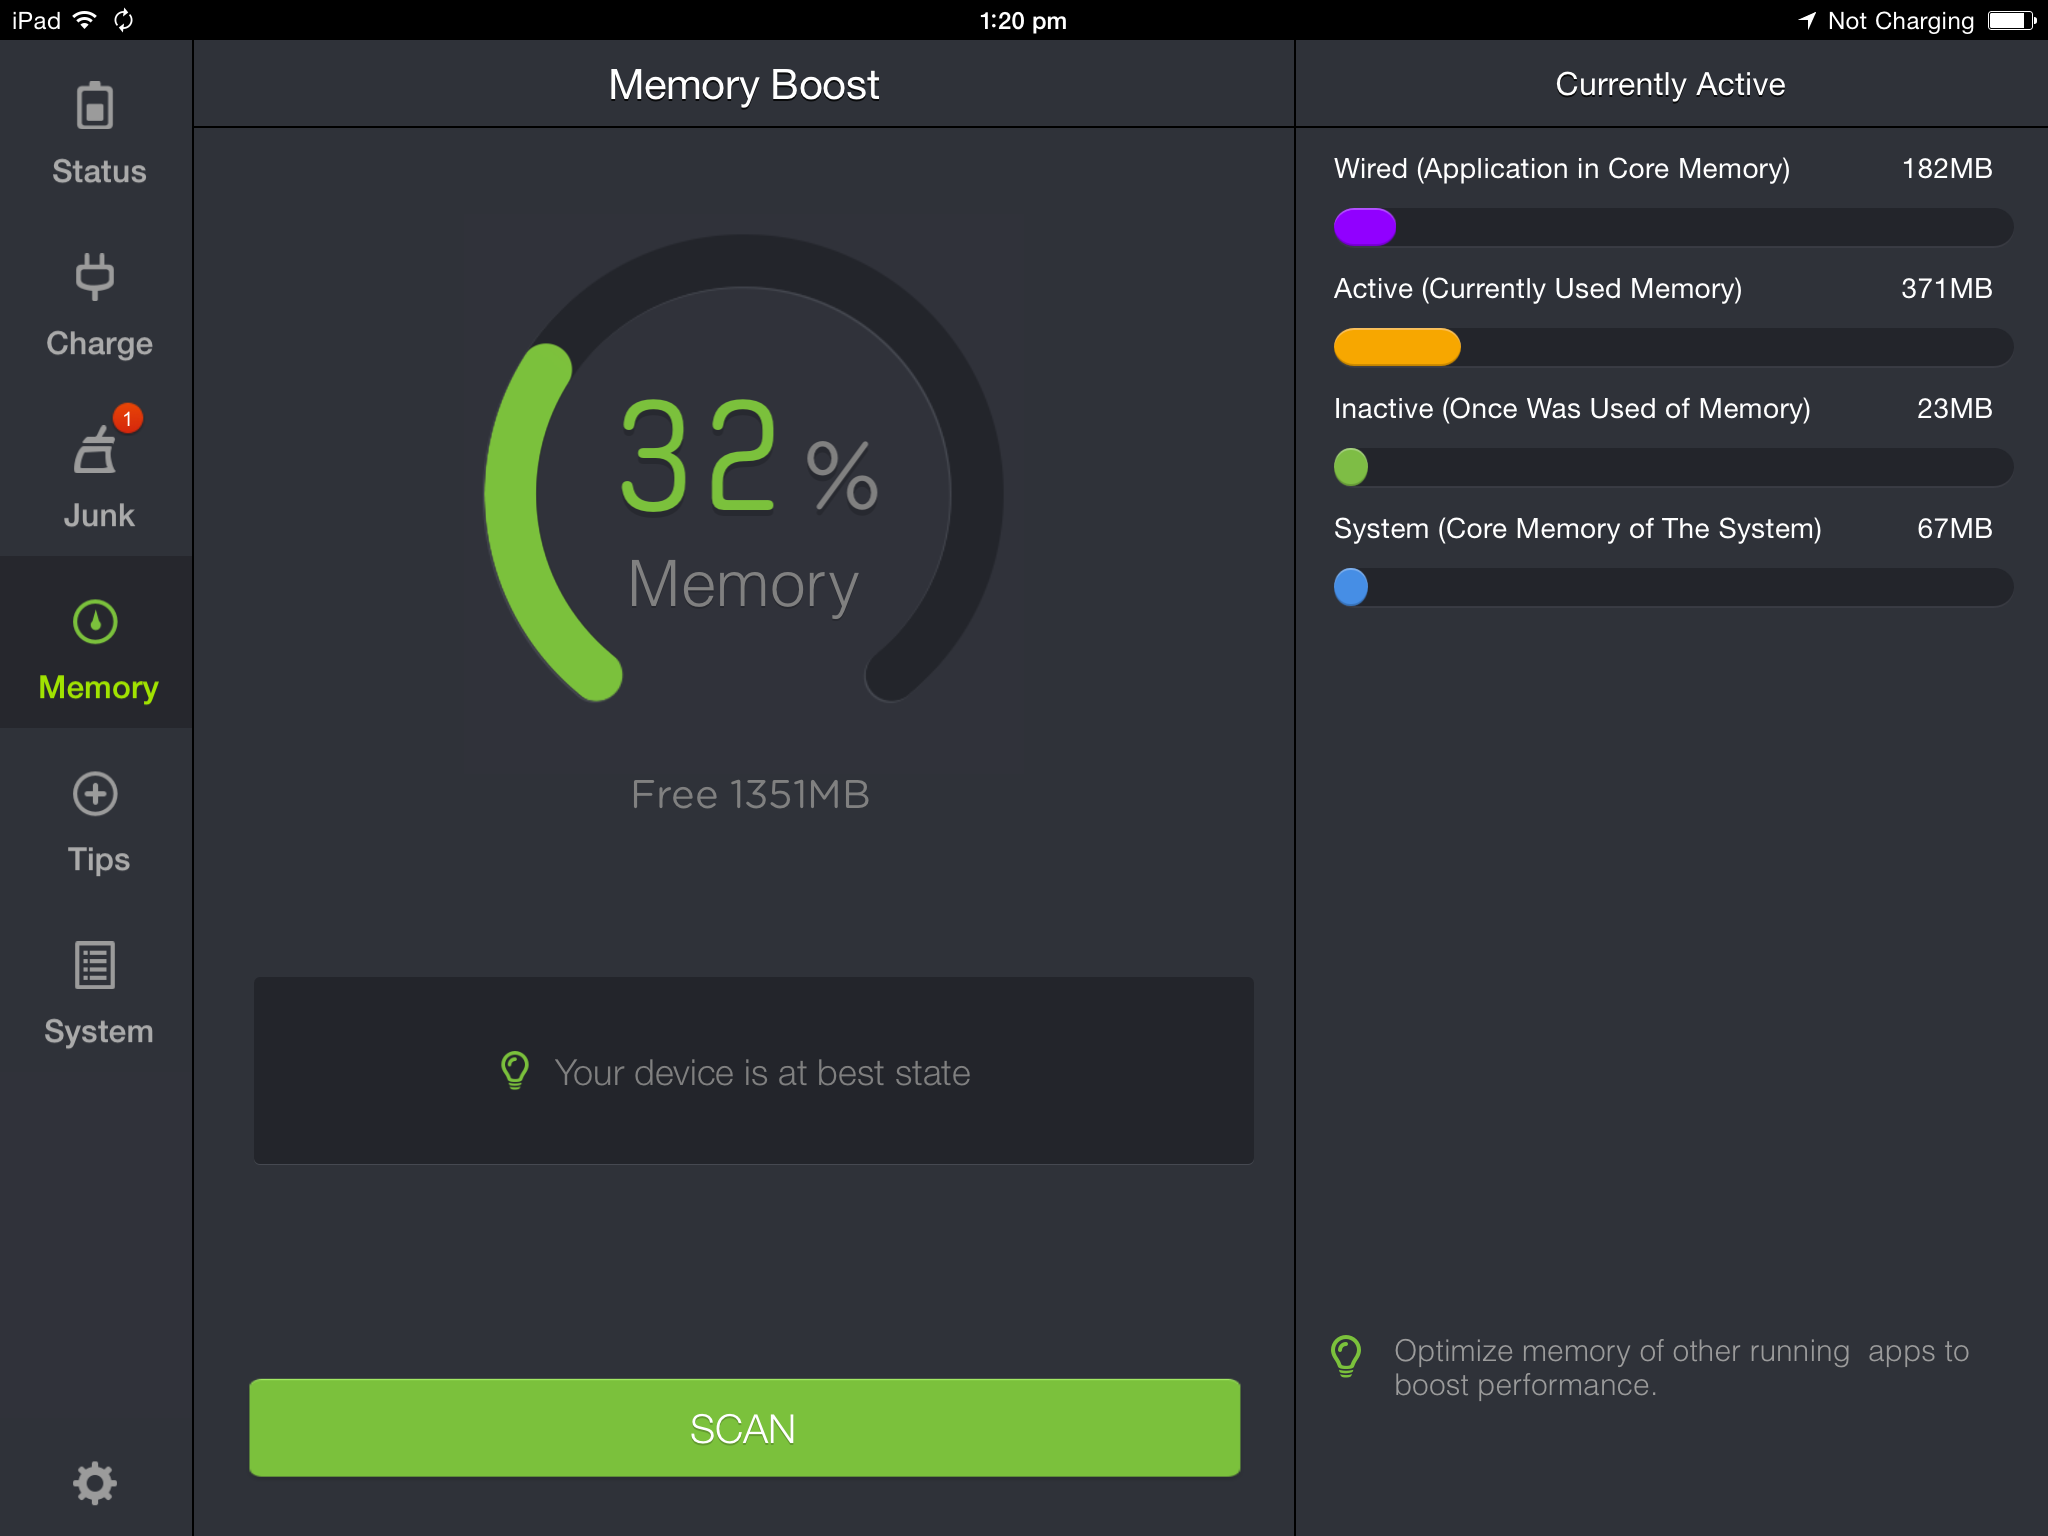Tap the 'iPad' carrier label
Image resolution: width=2048 pixels, height=1536 pixels.
point(36,20)
